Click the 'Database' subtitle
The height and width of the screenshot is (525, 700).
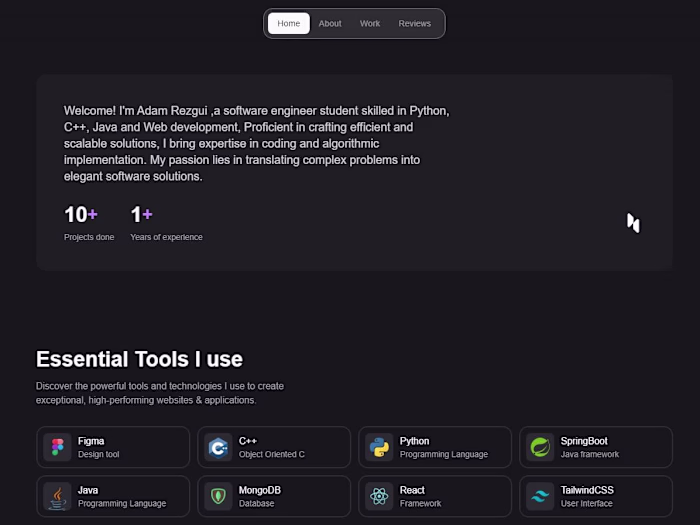click(256, 504)
